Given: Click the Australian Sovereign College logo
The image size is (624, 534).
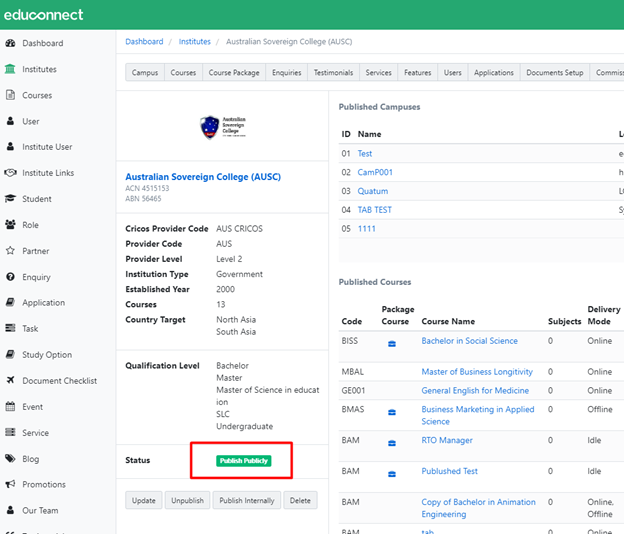Looking at the screenshot, I should pyautogui.click(x=222, y=128).
